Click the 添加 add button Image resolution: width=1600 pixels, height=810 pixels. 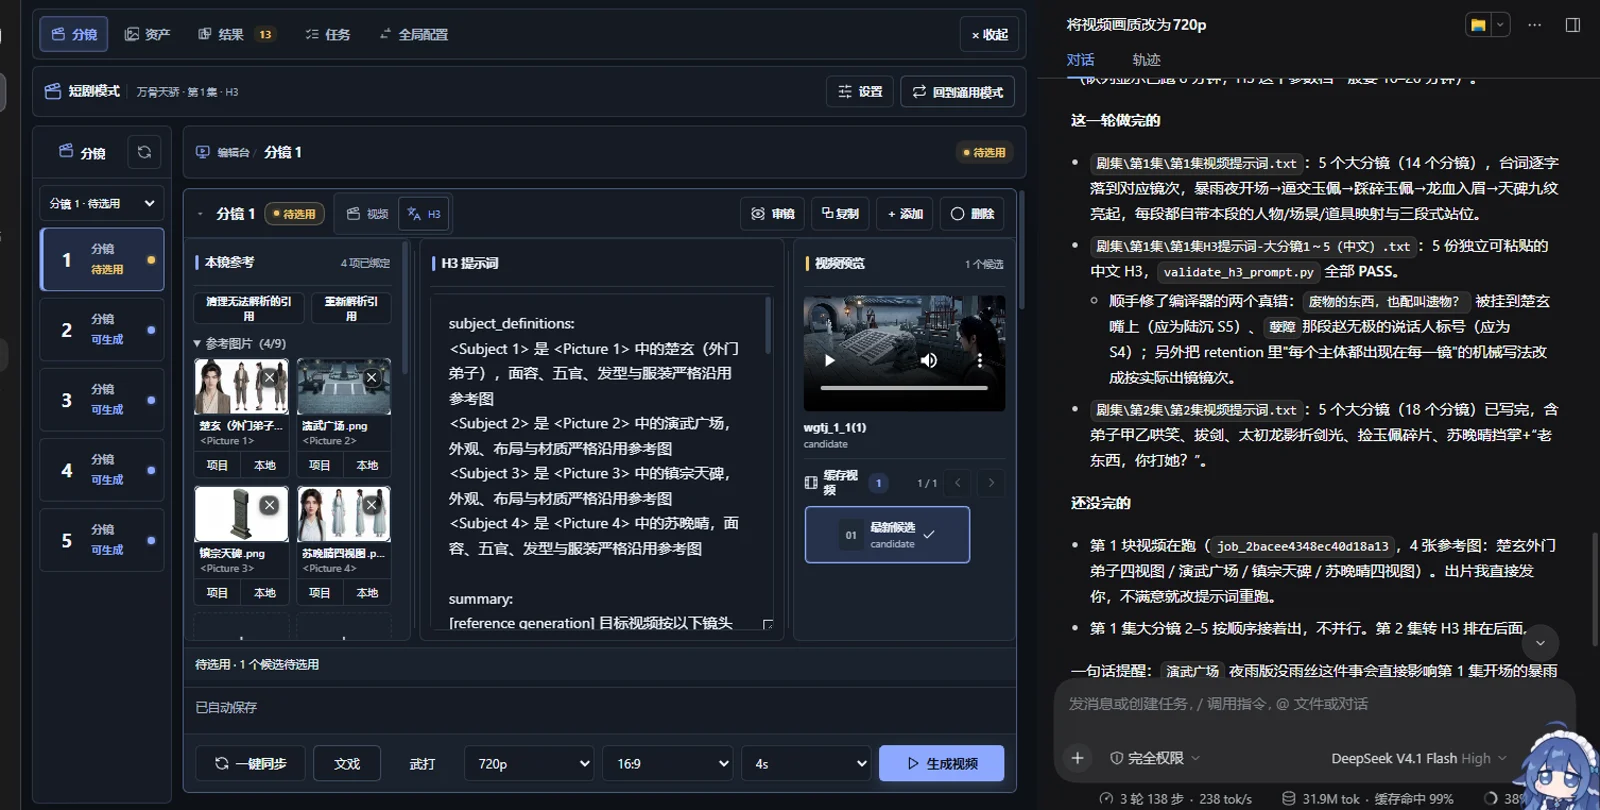(x=905, y=214)
